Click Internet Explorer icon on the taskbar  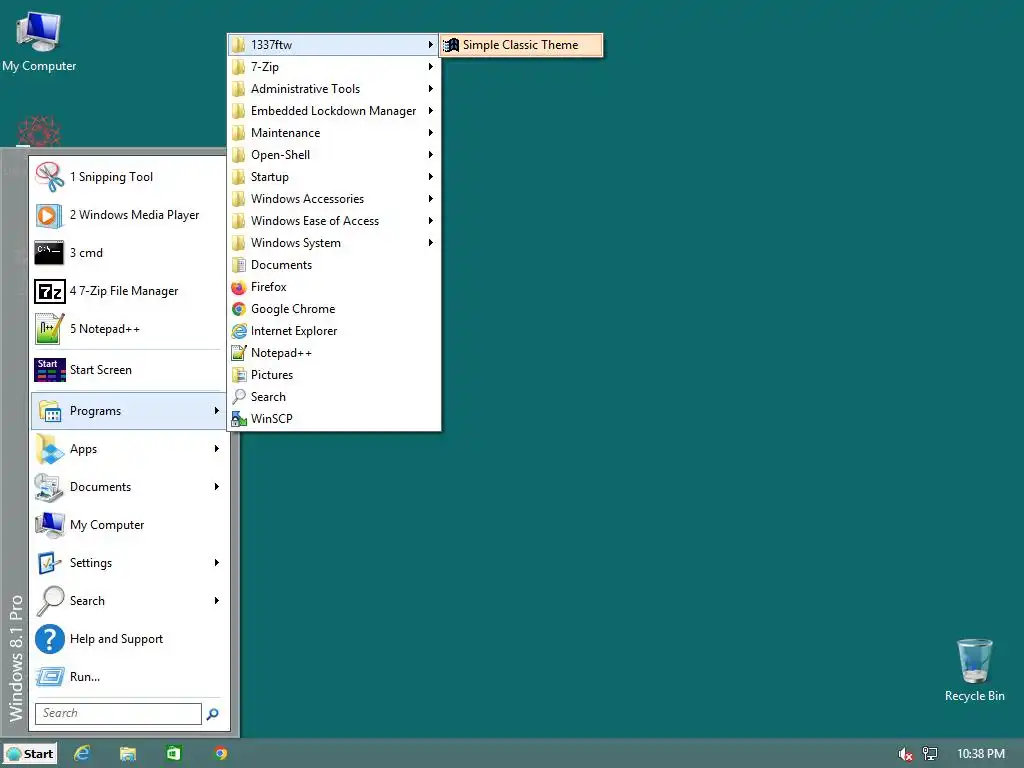click(82, 754)
